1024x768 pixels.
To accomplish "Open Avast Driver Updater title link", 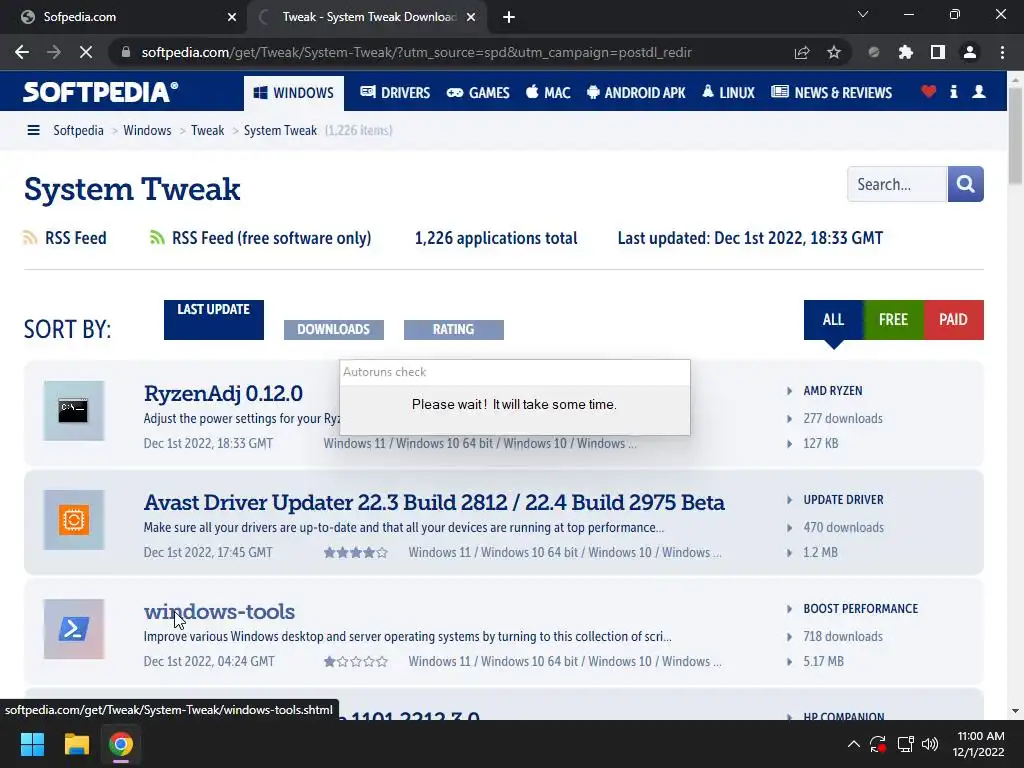I will 434,502.
